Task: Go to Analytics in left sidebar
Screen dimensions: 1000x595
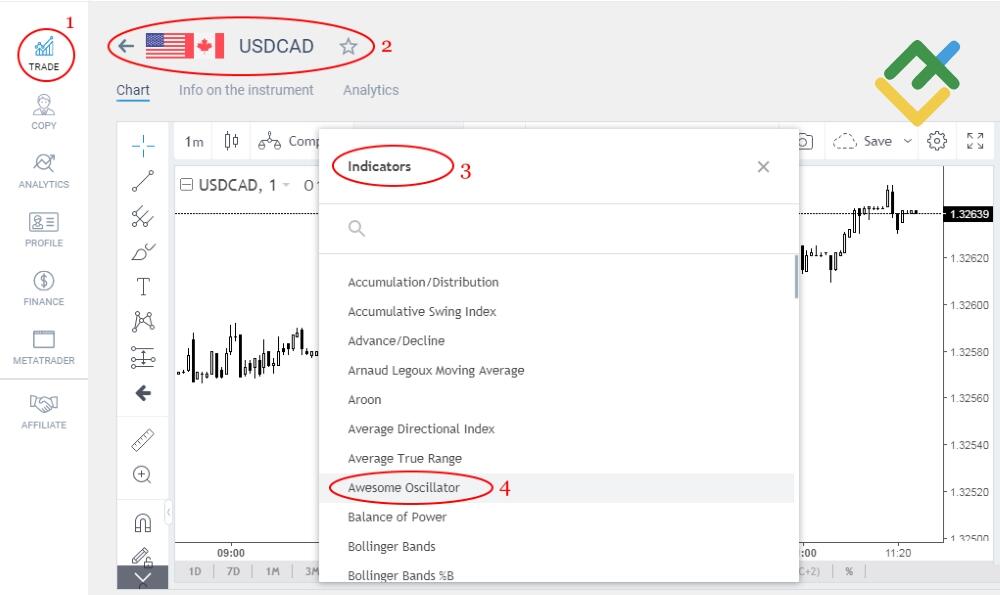Action: 44,170
